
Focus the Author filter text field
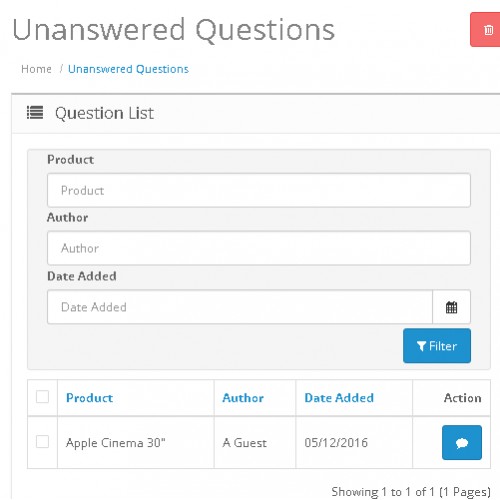click(x=259, y=248)
